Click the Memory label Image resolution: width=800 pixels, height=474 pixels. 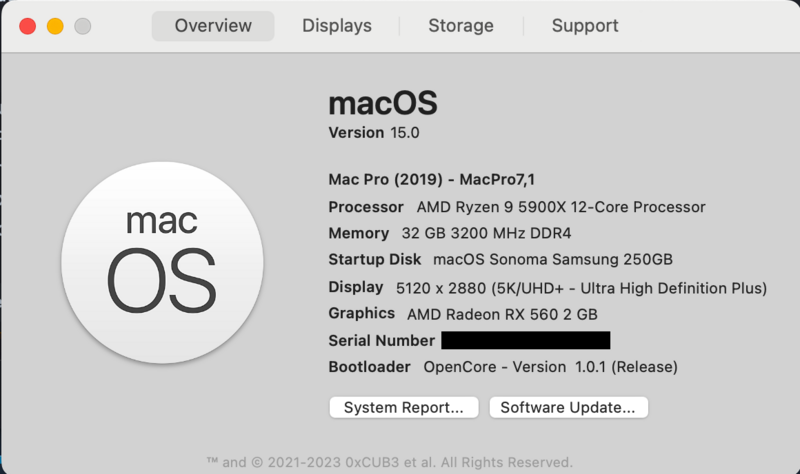tap(359, 233)
